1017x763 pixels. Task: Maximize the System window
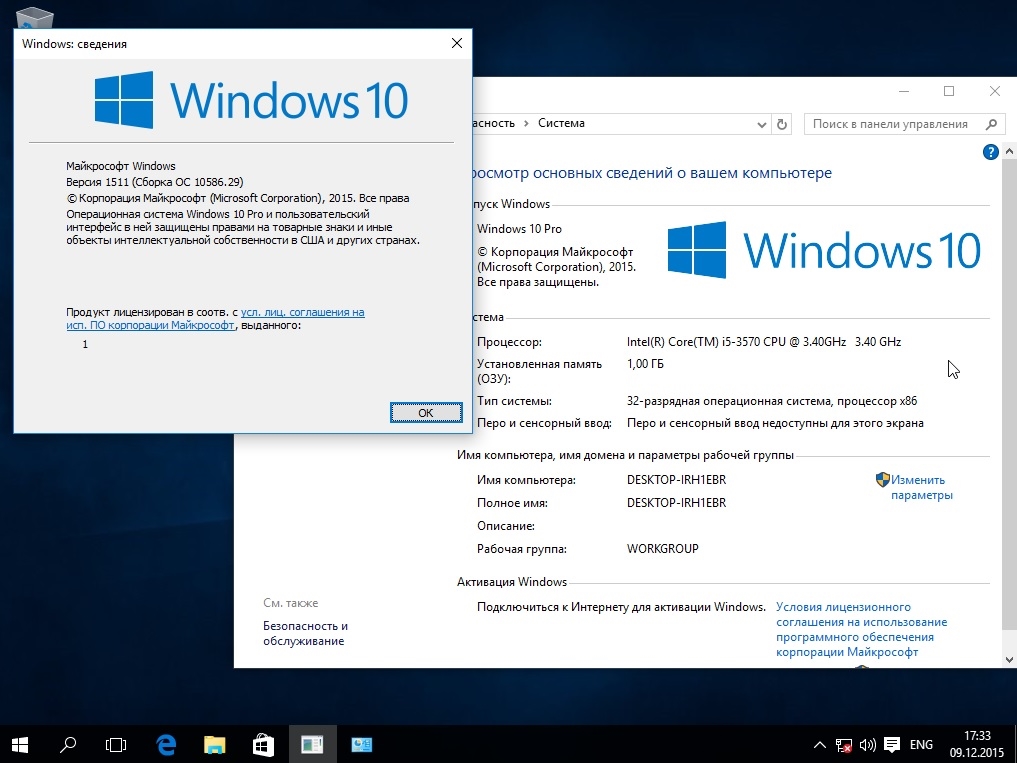[x=949, y=91]
